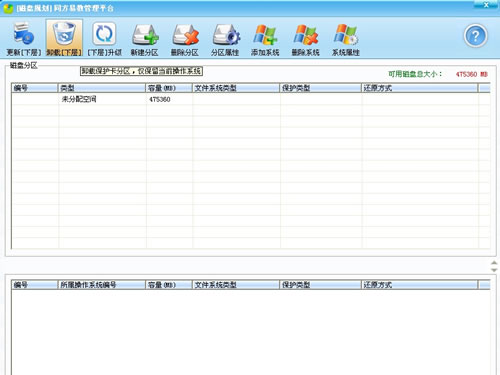The height and width of the screenshot is (375, 500).
Task: Click lower table 容量(MB) column header
Action: point(169,285)
